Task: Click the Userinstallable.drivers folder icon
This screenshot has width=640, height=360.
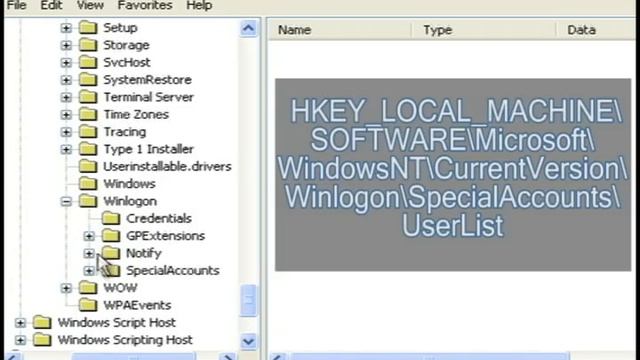Action: click(x=88, y=167)
